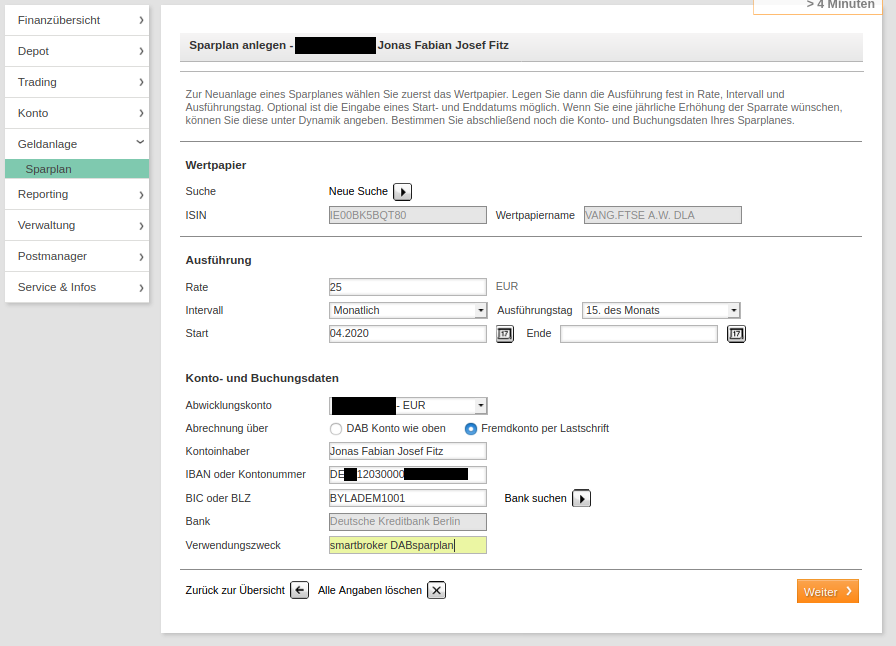Open the Trading menu item
This screenshot has height=646, width=896.
click(x=76, y=82)
